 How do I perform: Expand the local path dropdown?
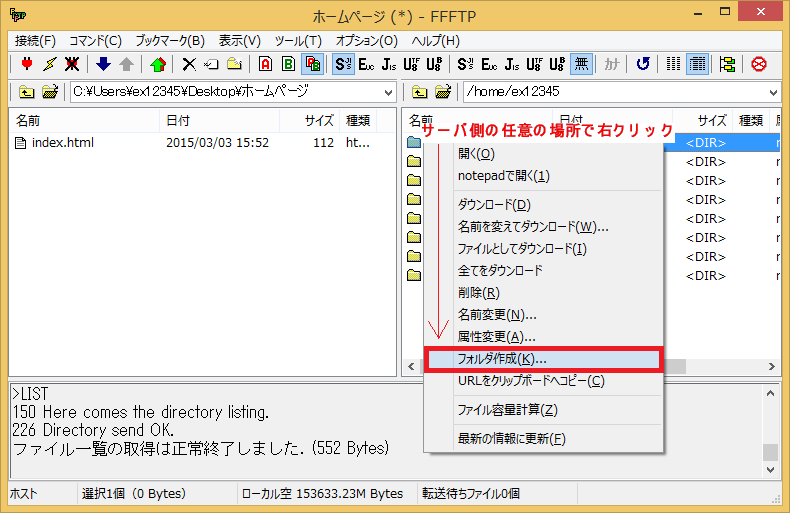pyautogui.click(x=388, y=92)
